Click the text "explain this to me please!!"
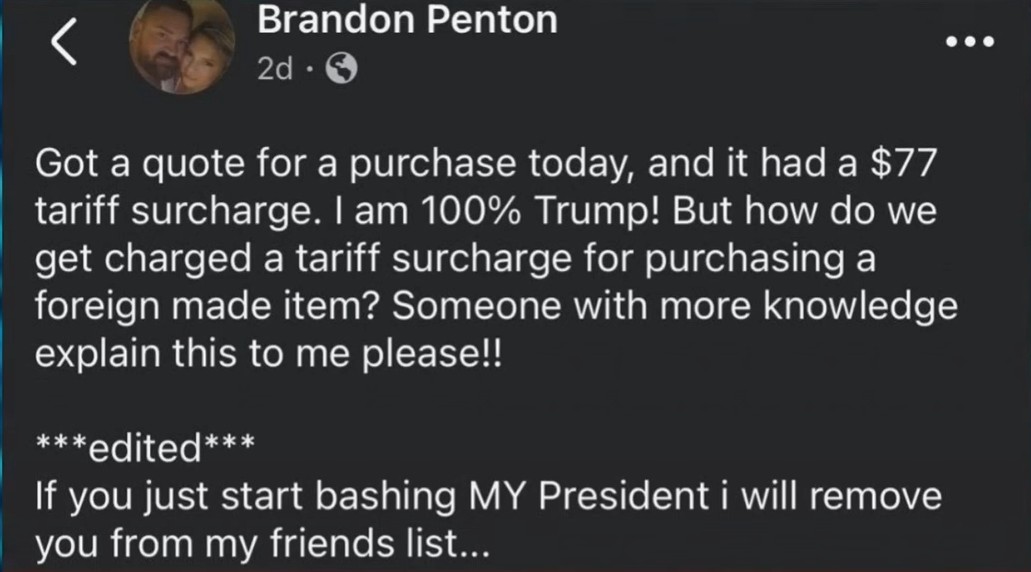Screen dimensions: 1031x572 click(x=268, y=354)
